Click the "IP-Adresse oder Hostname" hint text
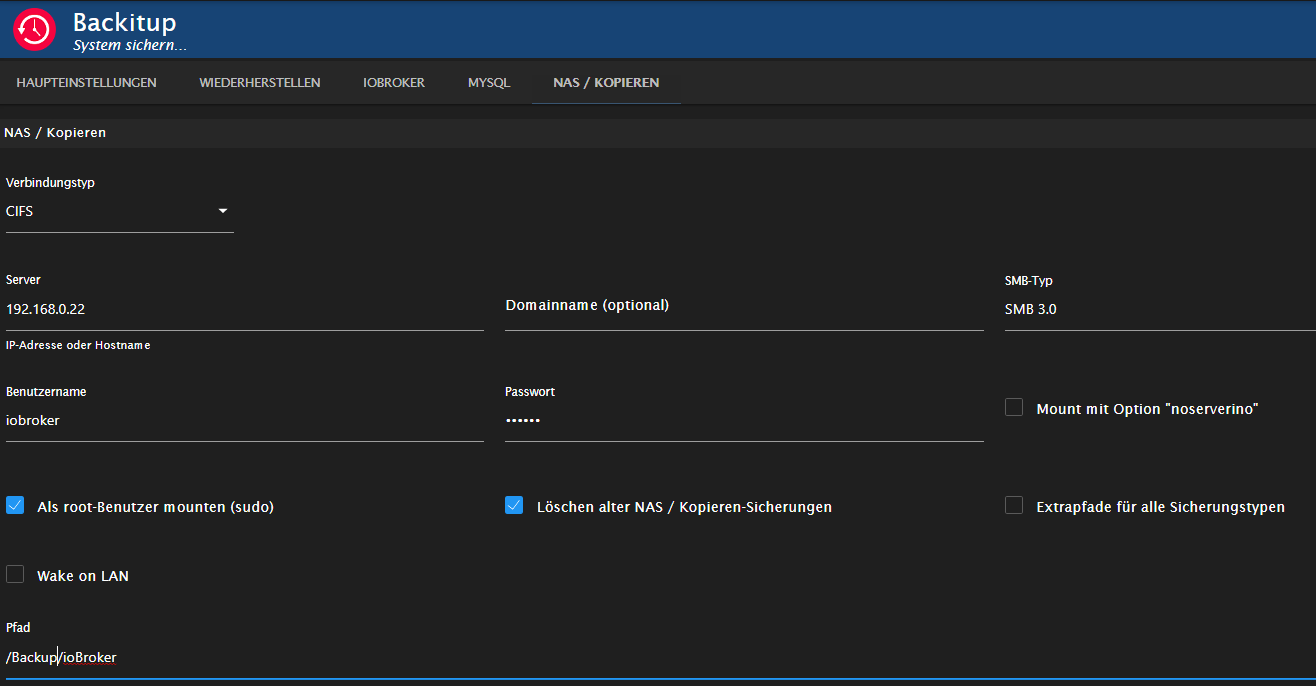Screen dimensions: 1316x686 point(78,345)
